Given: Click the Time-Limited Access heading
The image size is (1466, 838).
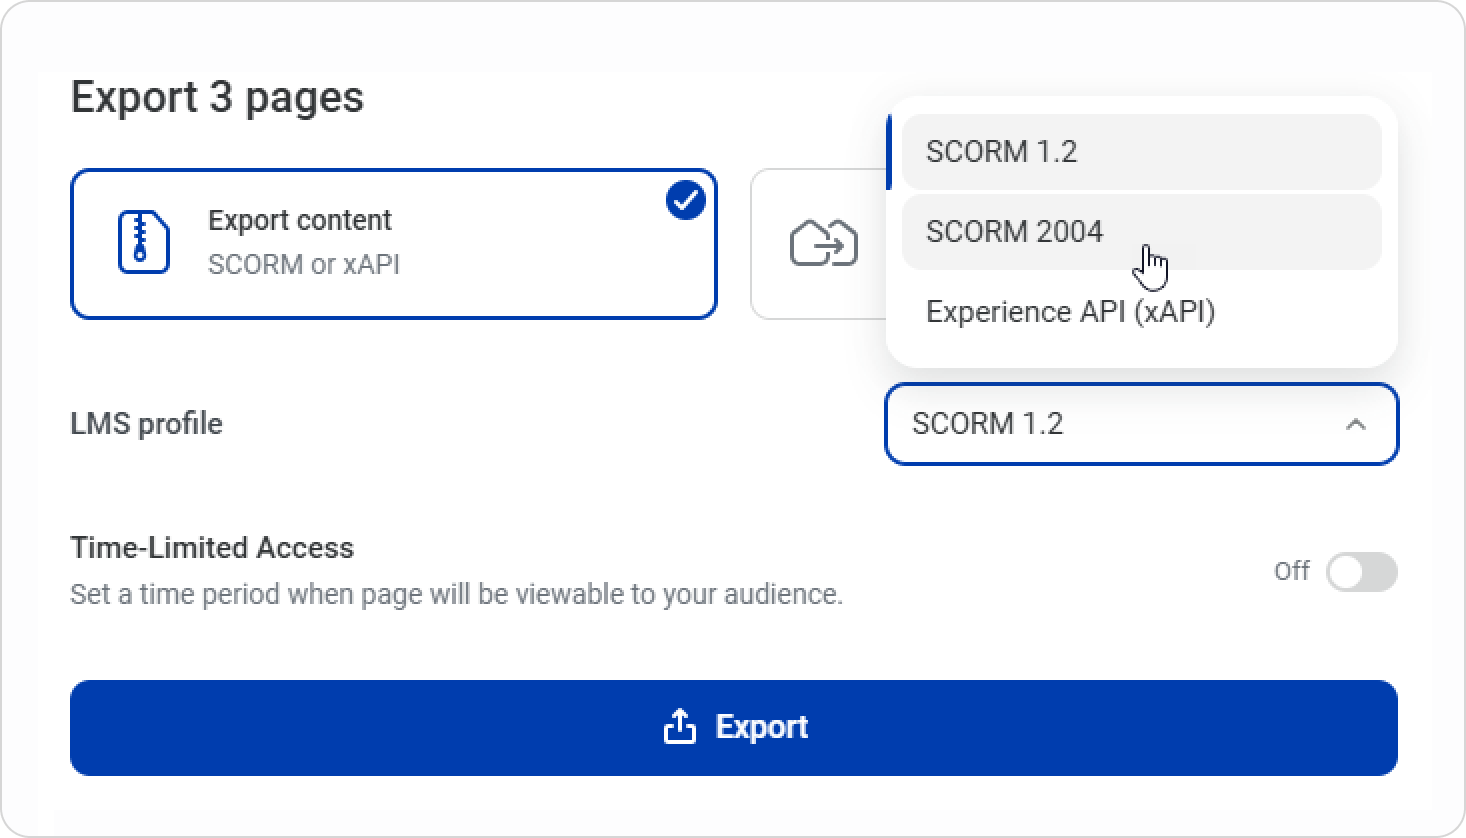Looking at the screenshot, I should click(x=212, y=548).
